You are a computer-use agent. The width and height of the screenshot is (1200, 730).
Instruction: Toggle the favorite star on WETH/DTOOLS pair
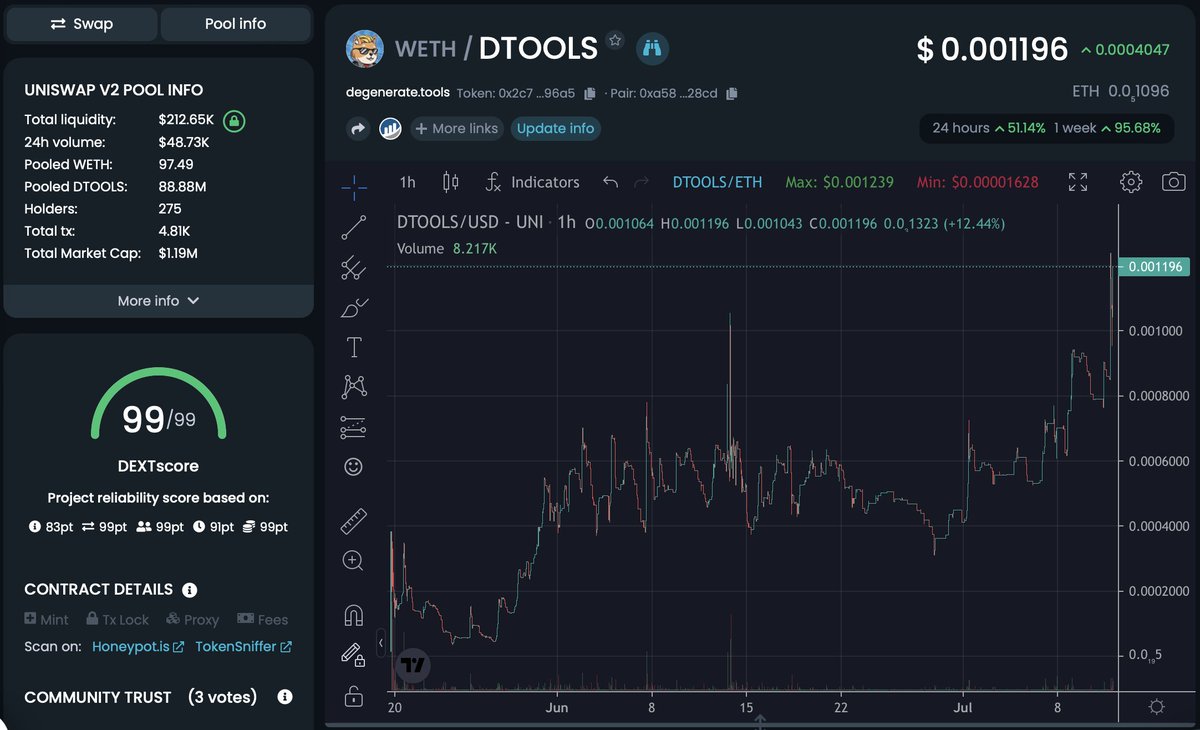(x=615, y=41)
